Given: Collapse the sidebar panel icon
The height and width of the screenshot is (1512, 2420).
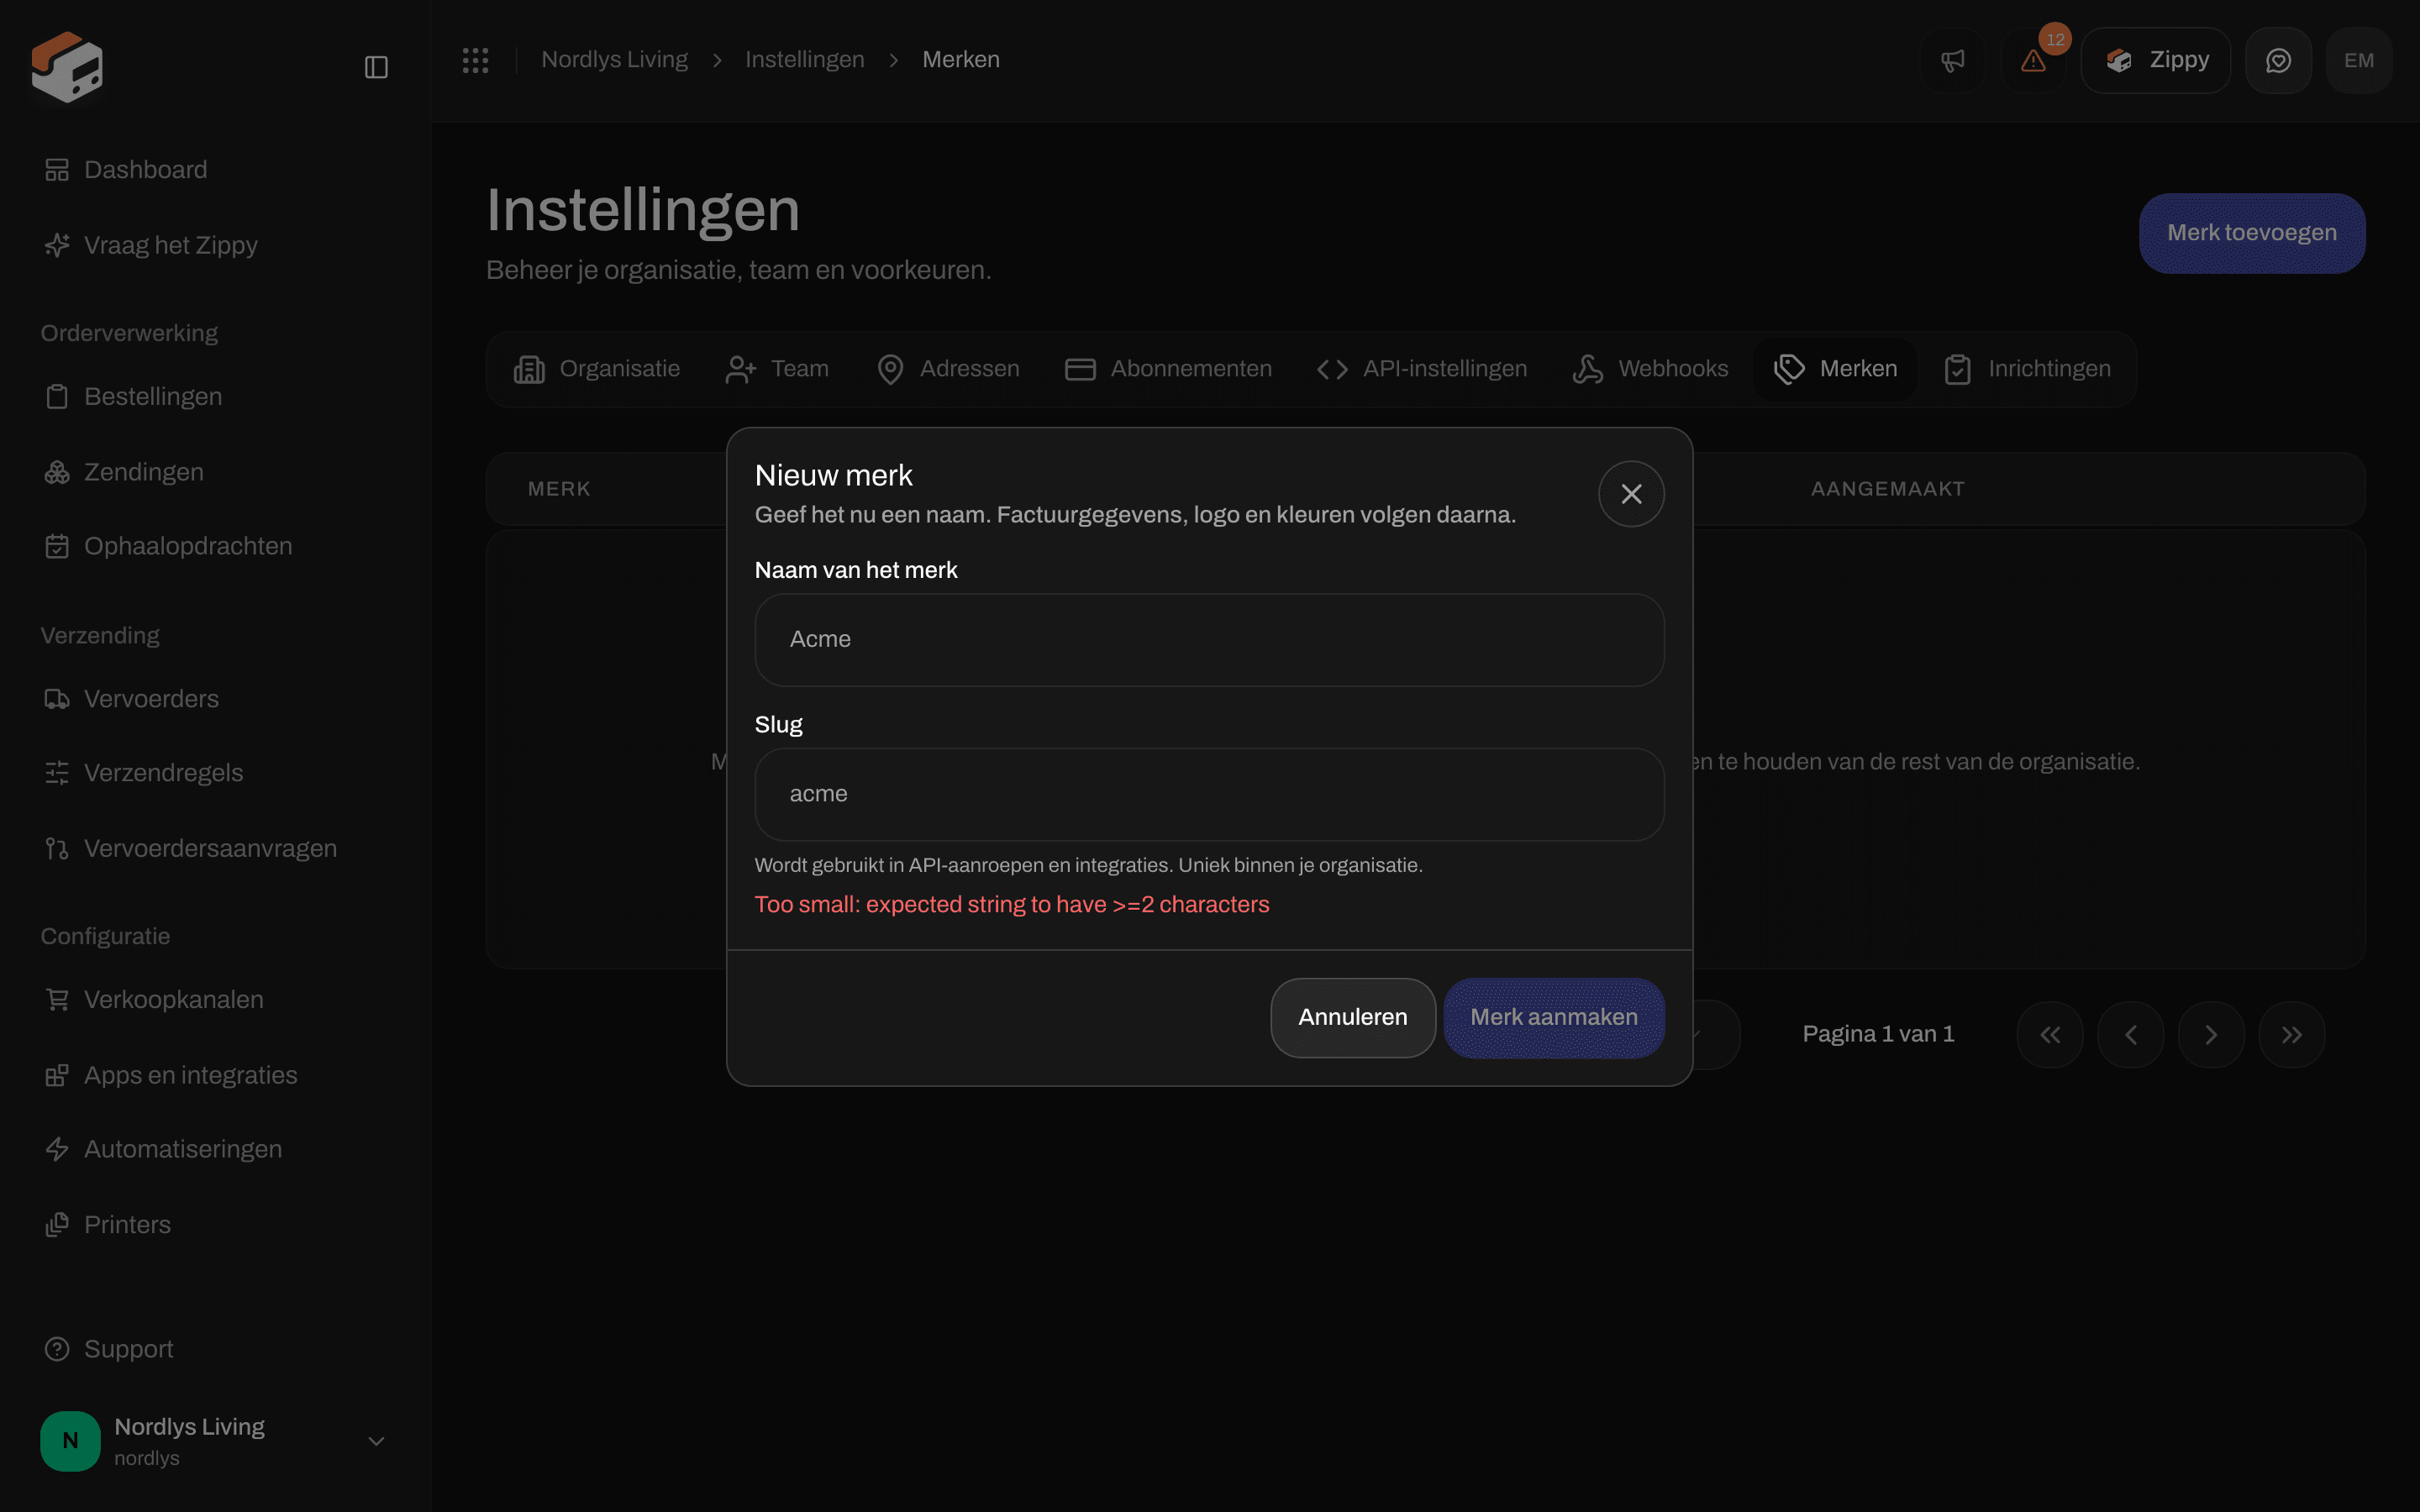Looking at the screenshot, I should point(376,67).
